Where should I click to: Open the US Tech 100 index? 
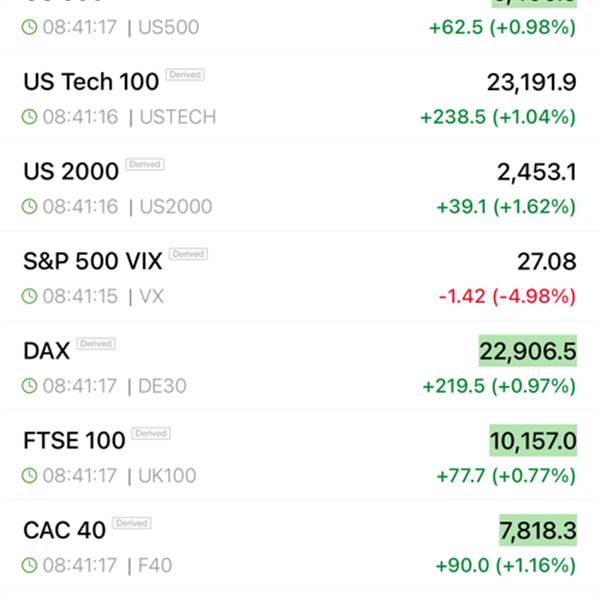coord(91,82)
